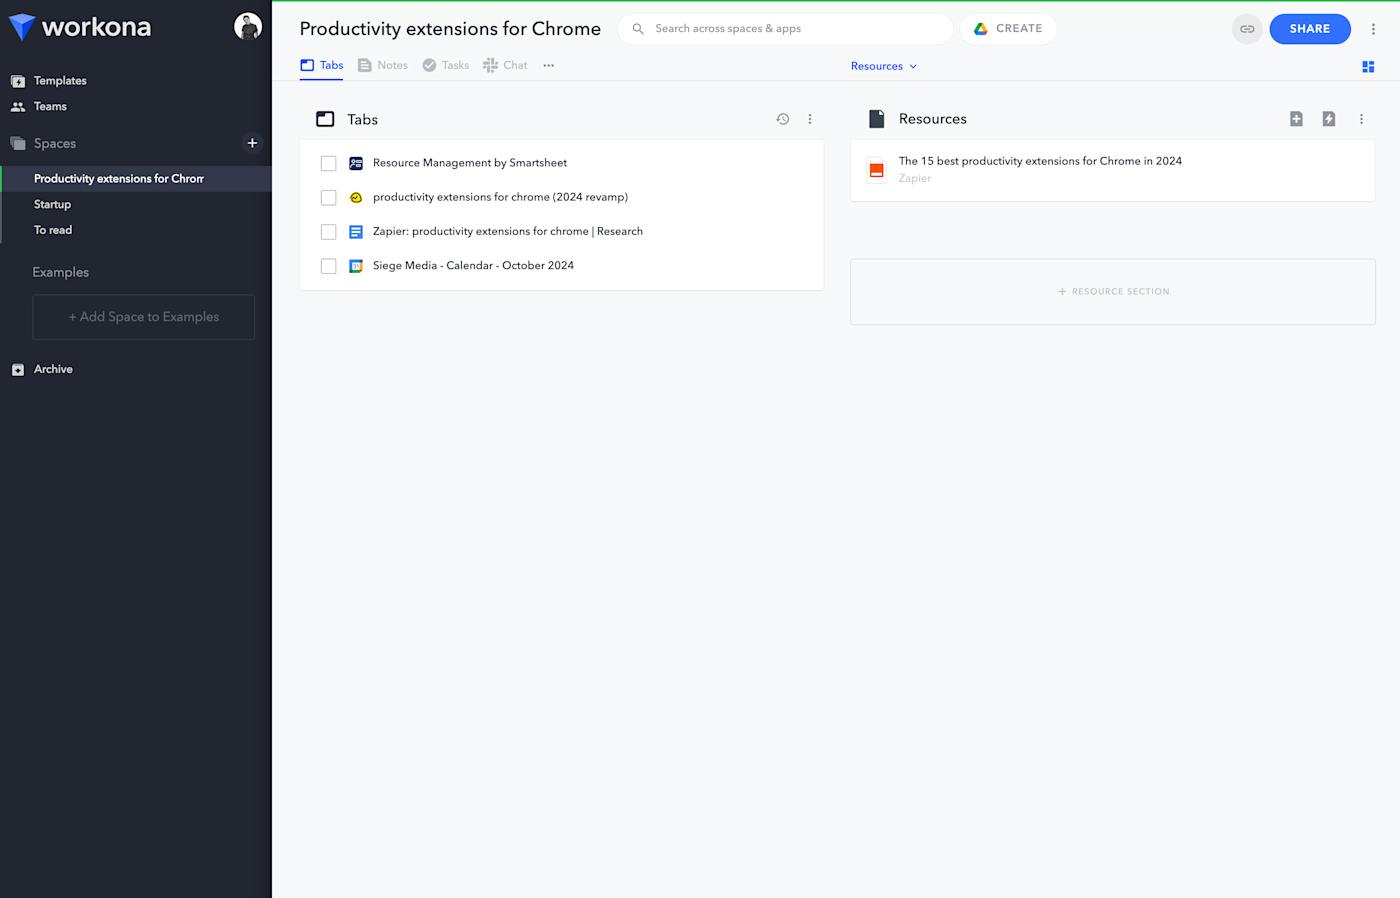Open the tab history clock icon
This screenshot has width=1400, height=898.
(783, 119)
